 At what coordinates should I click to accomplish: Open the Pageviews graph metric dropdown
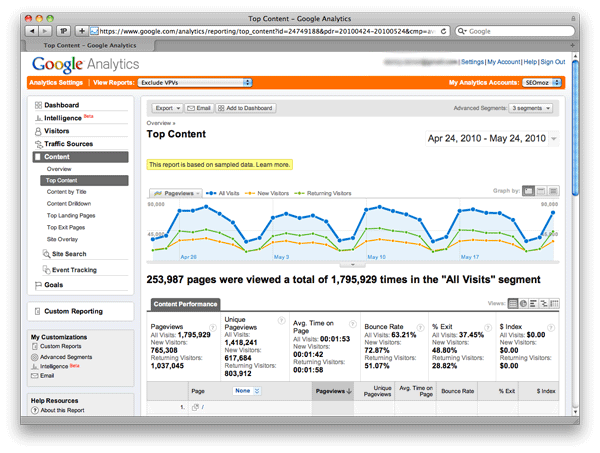coord(176,192)
